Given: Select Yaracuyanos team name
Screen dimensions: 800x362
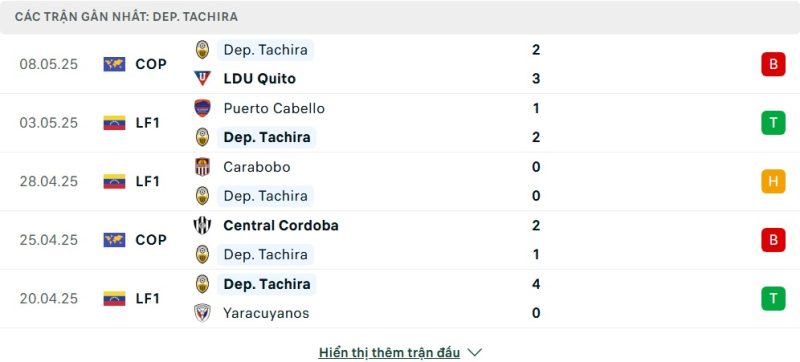Looking at the screenshot, I should pyautogui.click(x=266, y=313).
